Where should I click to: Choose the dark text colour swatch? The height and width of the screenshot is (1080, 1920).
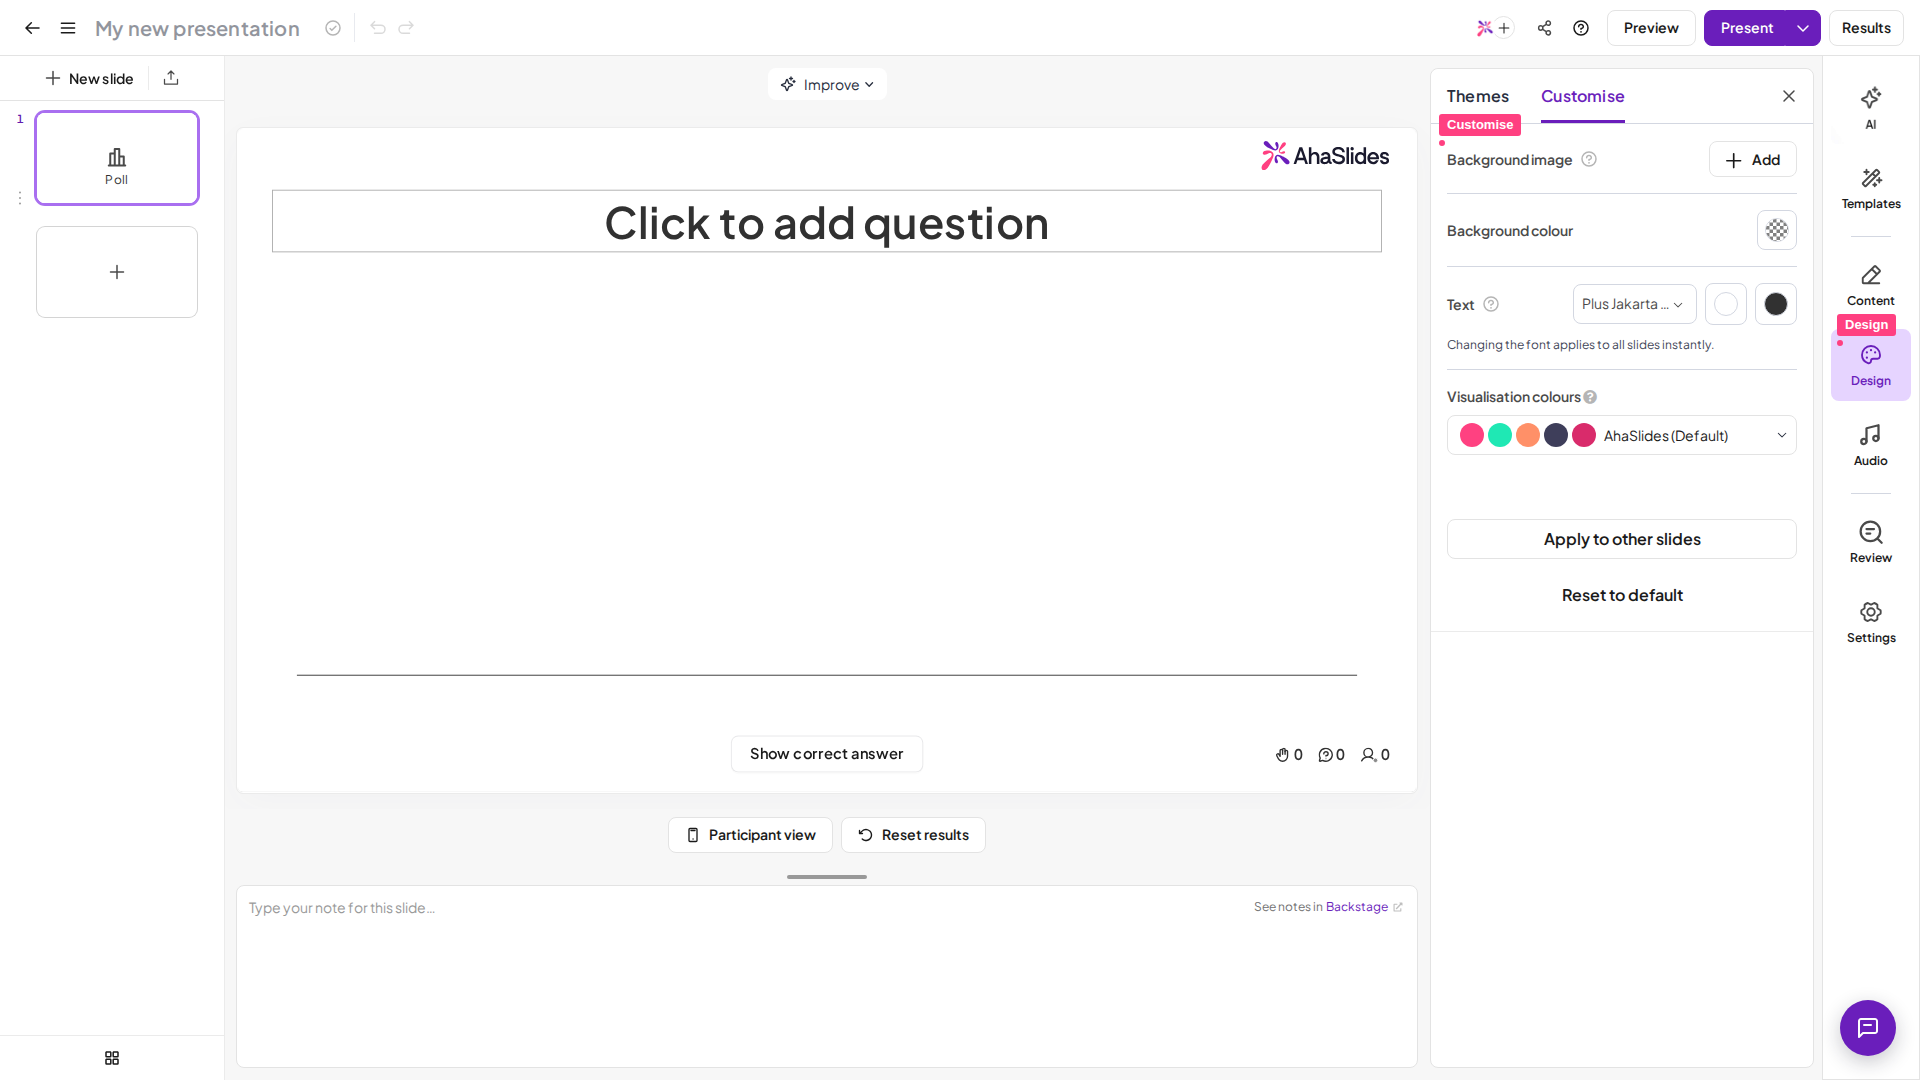(1775, 304)
